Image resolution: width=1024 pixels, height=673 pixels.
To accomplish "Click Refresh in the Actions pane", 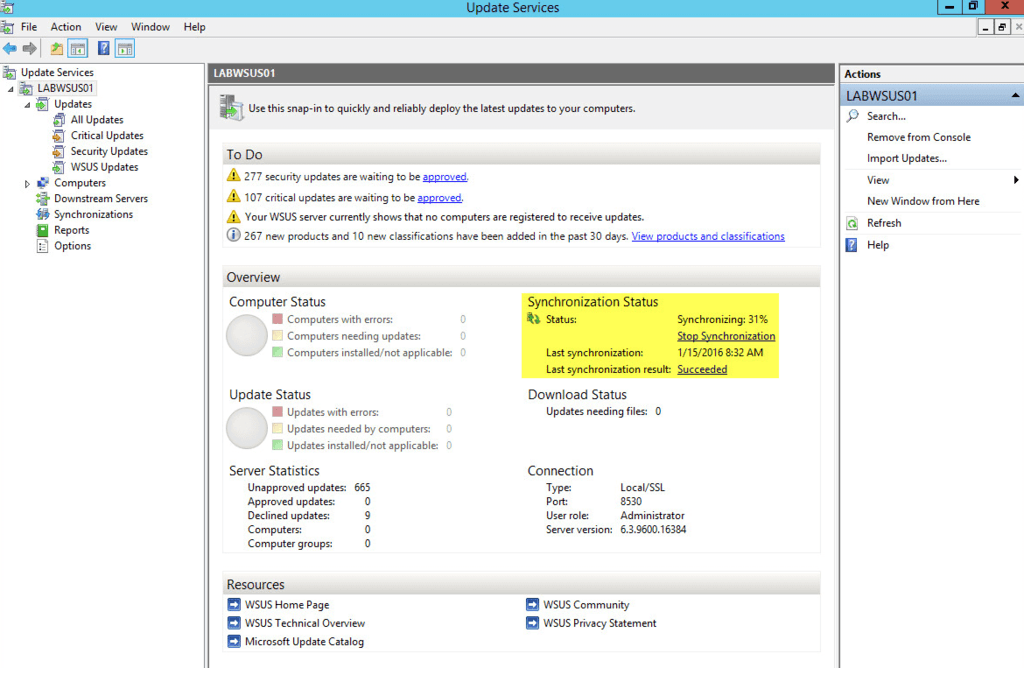I will pos(883,222).
